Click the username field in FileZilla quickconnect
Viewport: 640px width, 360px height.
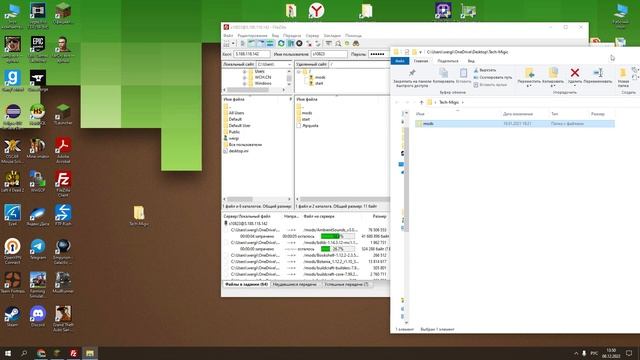point(329,54)
